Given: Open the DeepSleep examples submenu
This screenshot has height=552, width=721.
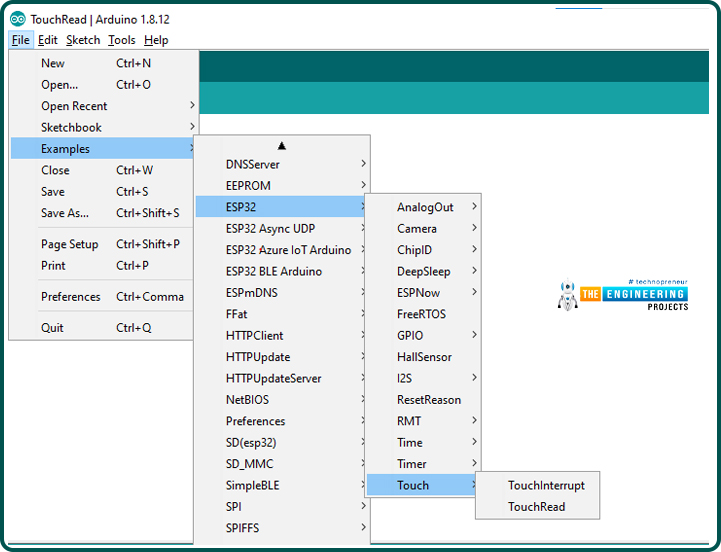Looking at the screenshot, I should (x=424, y=271).
